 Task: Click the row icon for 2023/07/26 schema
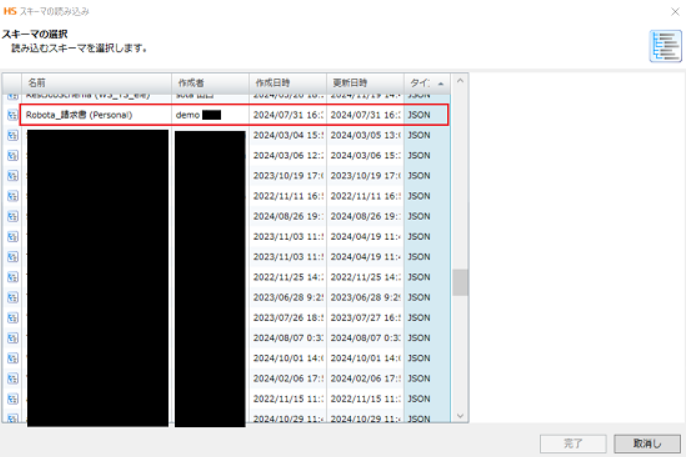[12, 318]
